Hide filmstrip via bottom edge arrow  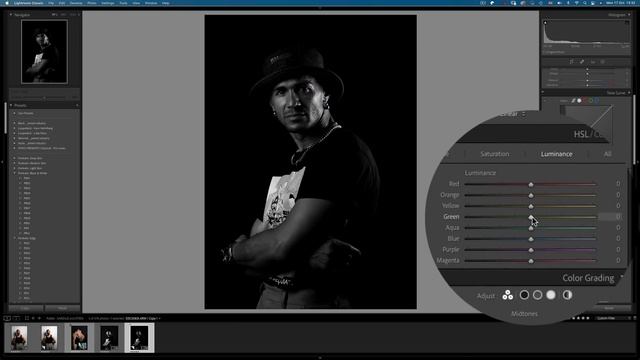pos(320,358)
